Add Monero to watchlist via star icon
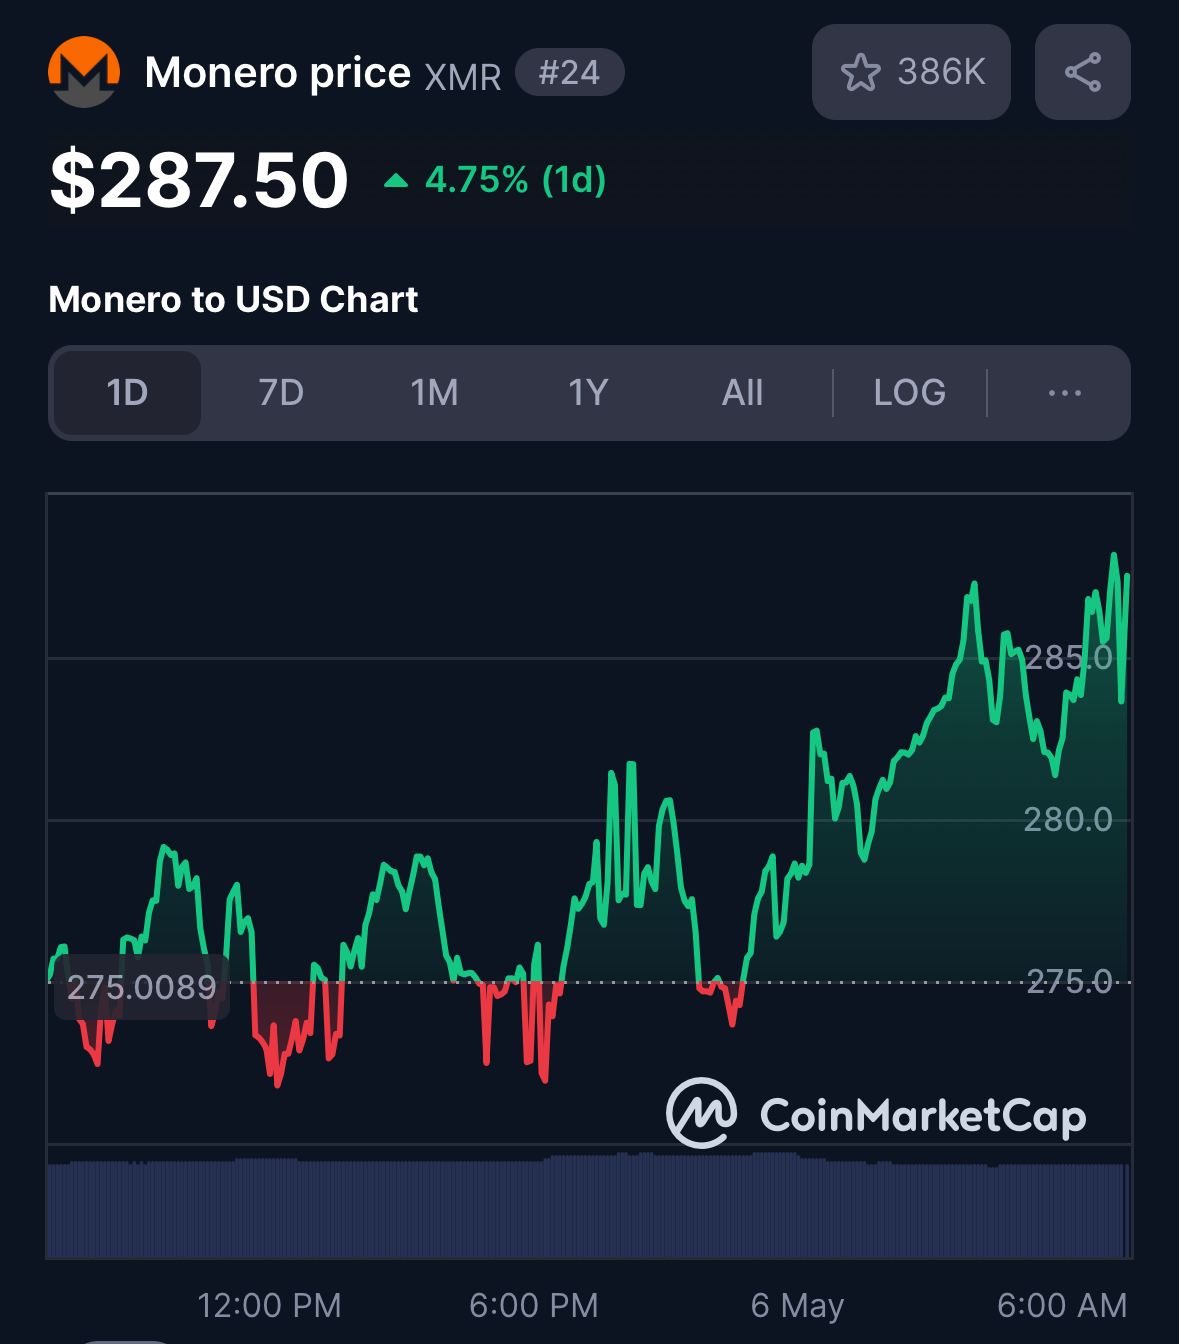This screenshot has height=1344, width=1179. pyautogui.click(x=860, y=73)
